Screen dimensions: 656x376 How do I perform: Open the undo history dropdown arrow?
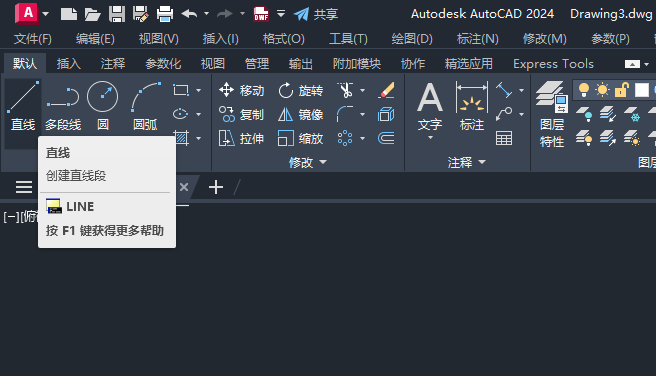[206, 14]
